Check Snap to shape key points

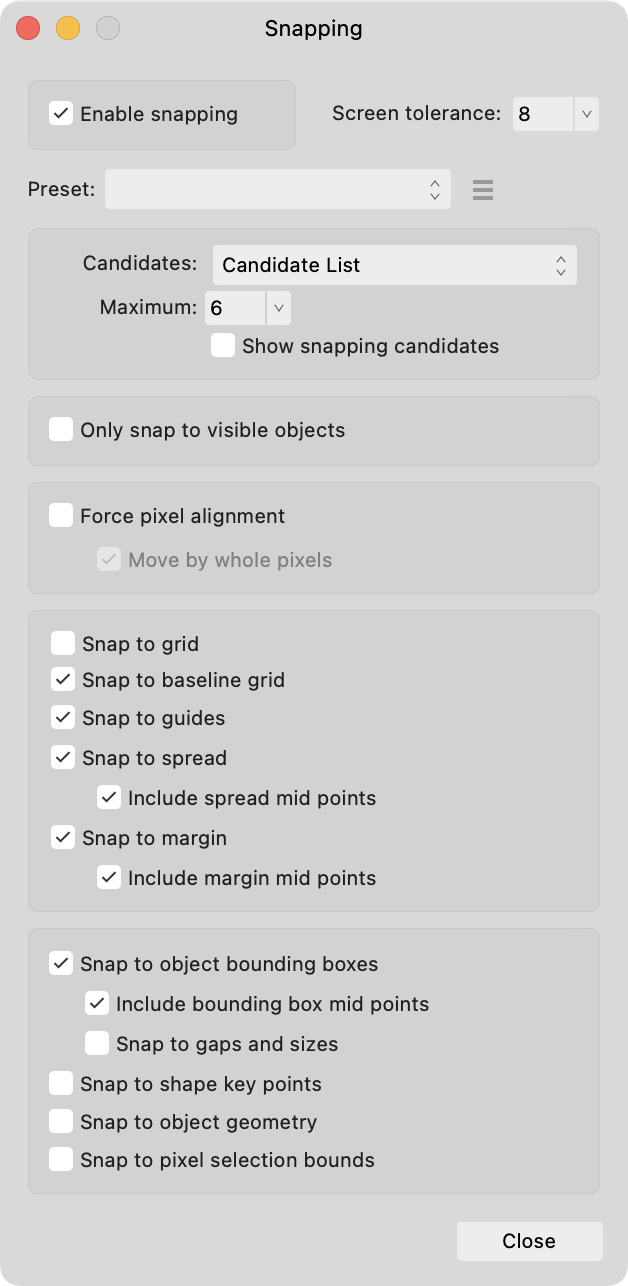[x=61, y=1084]
